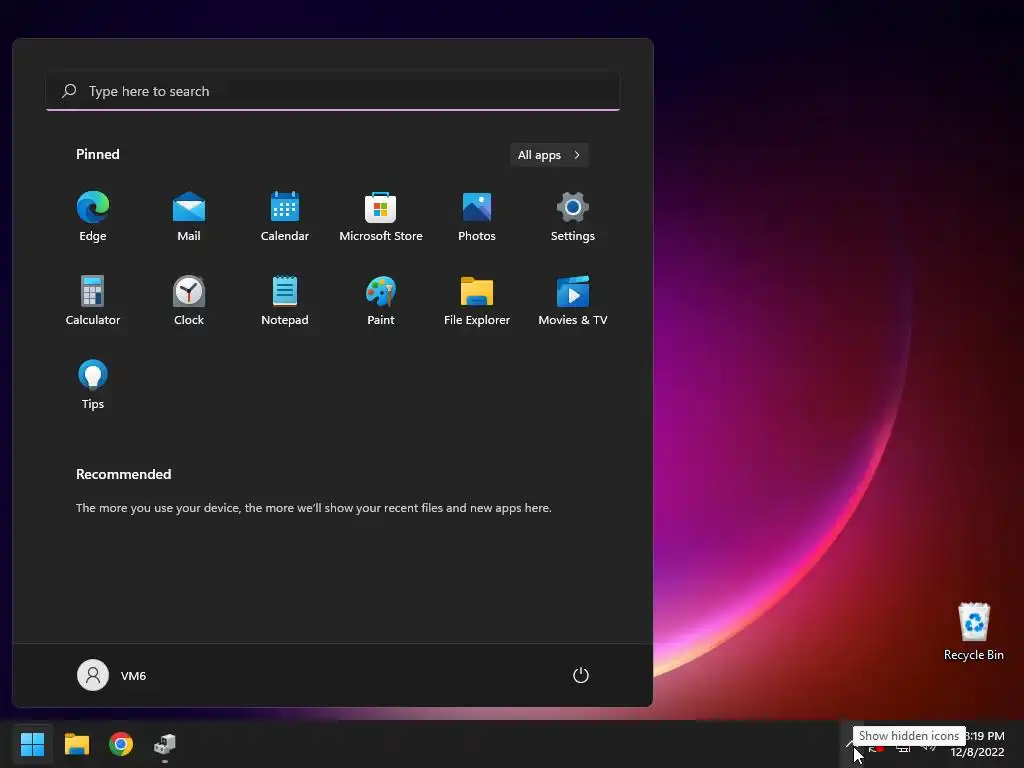Select the Pinned section heading

click(x=98, y=154)
